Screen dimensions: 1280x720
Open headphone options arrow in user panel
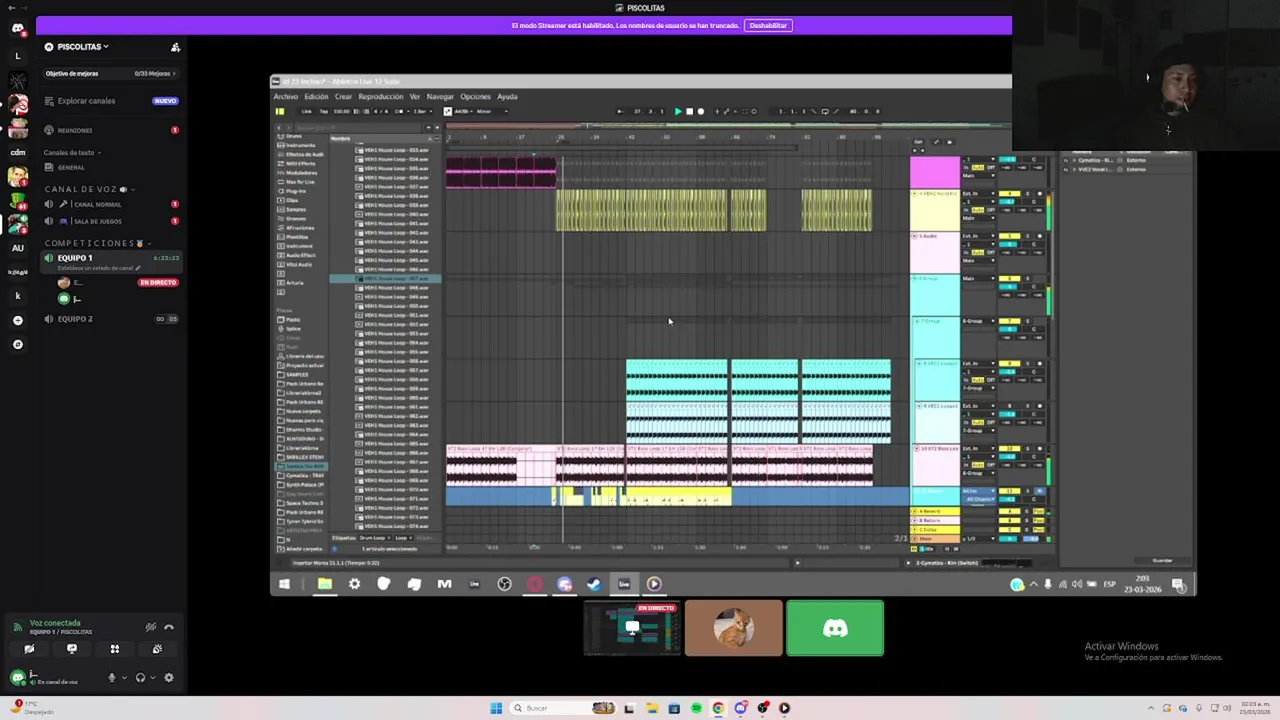point(153,678)
